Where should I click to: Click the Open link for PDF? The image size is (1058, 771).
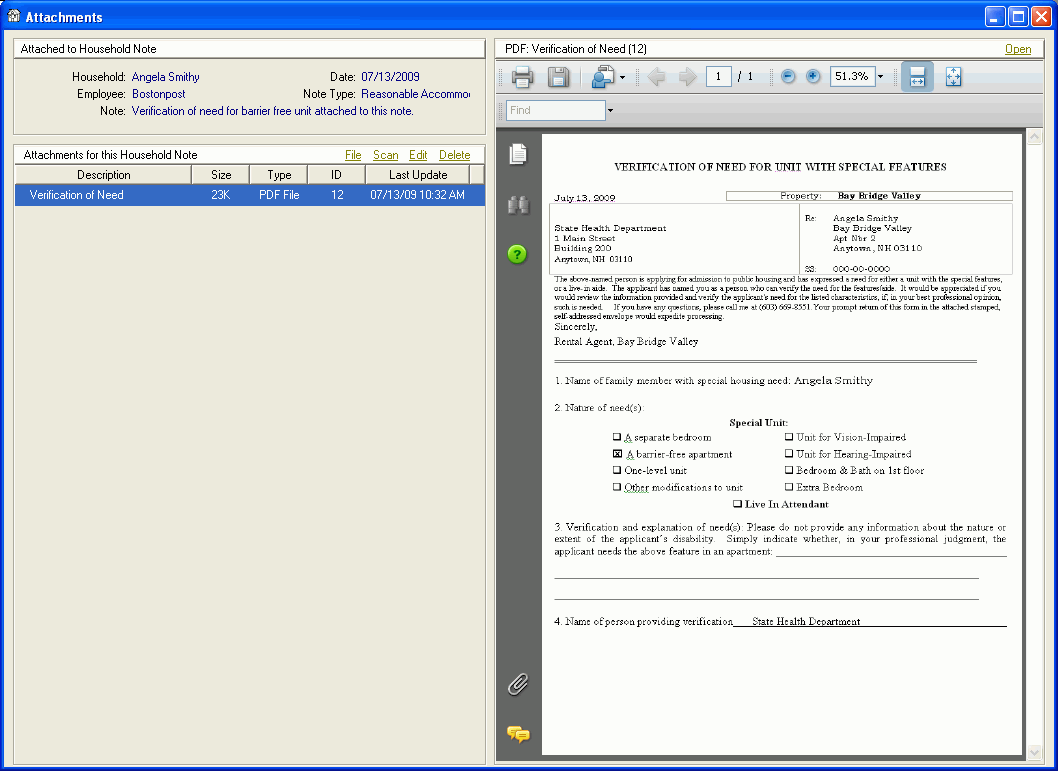[x=1017, y=49]
